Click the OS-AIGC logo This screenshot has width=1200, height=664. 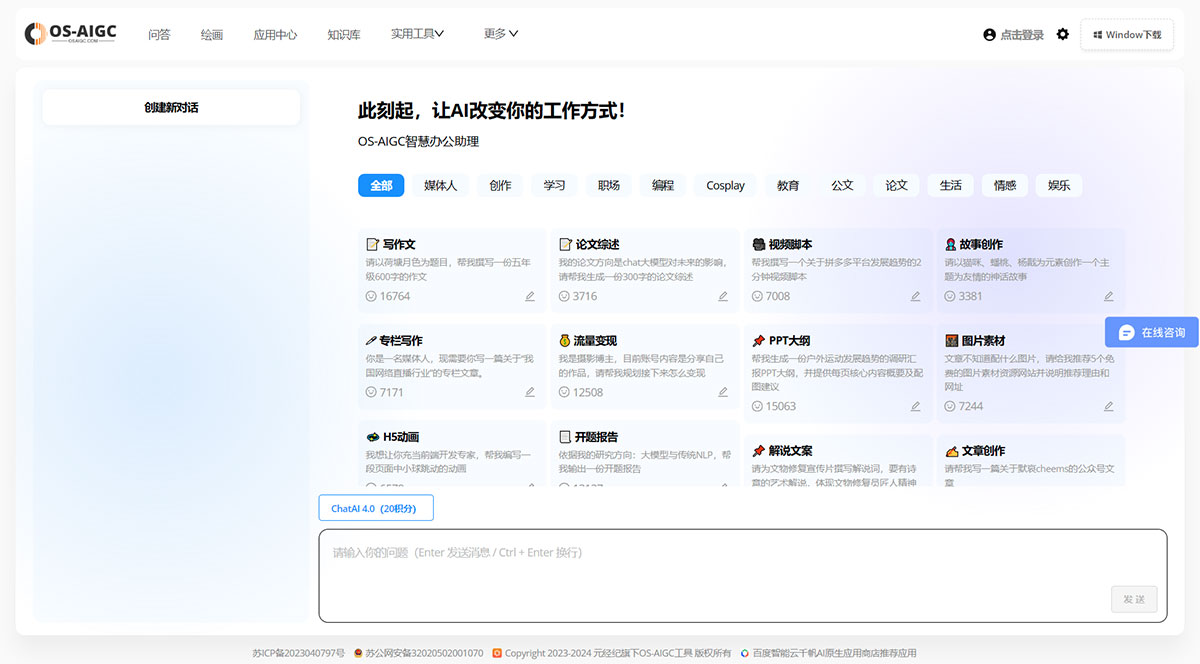[71, 32]
